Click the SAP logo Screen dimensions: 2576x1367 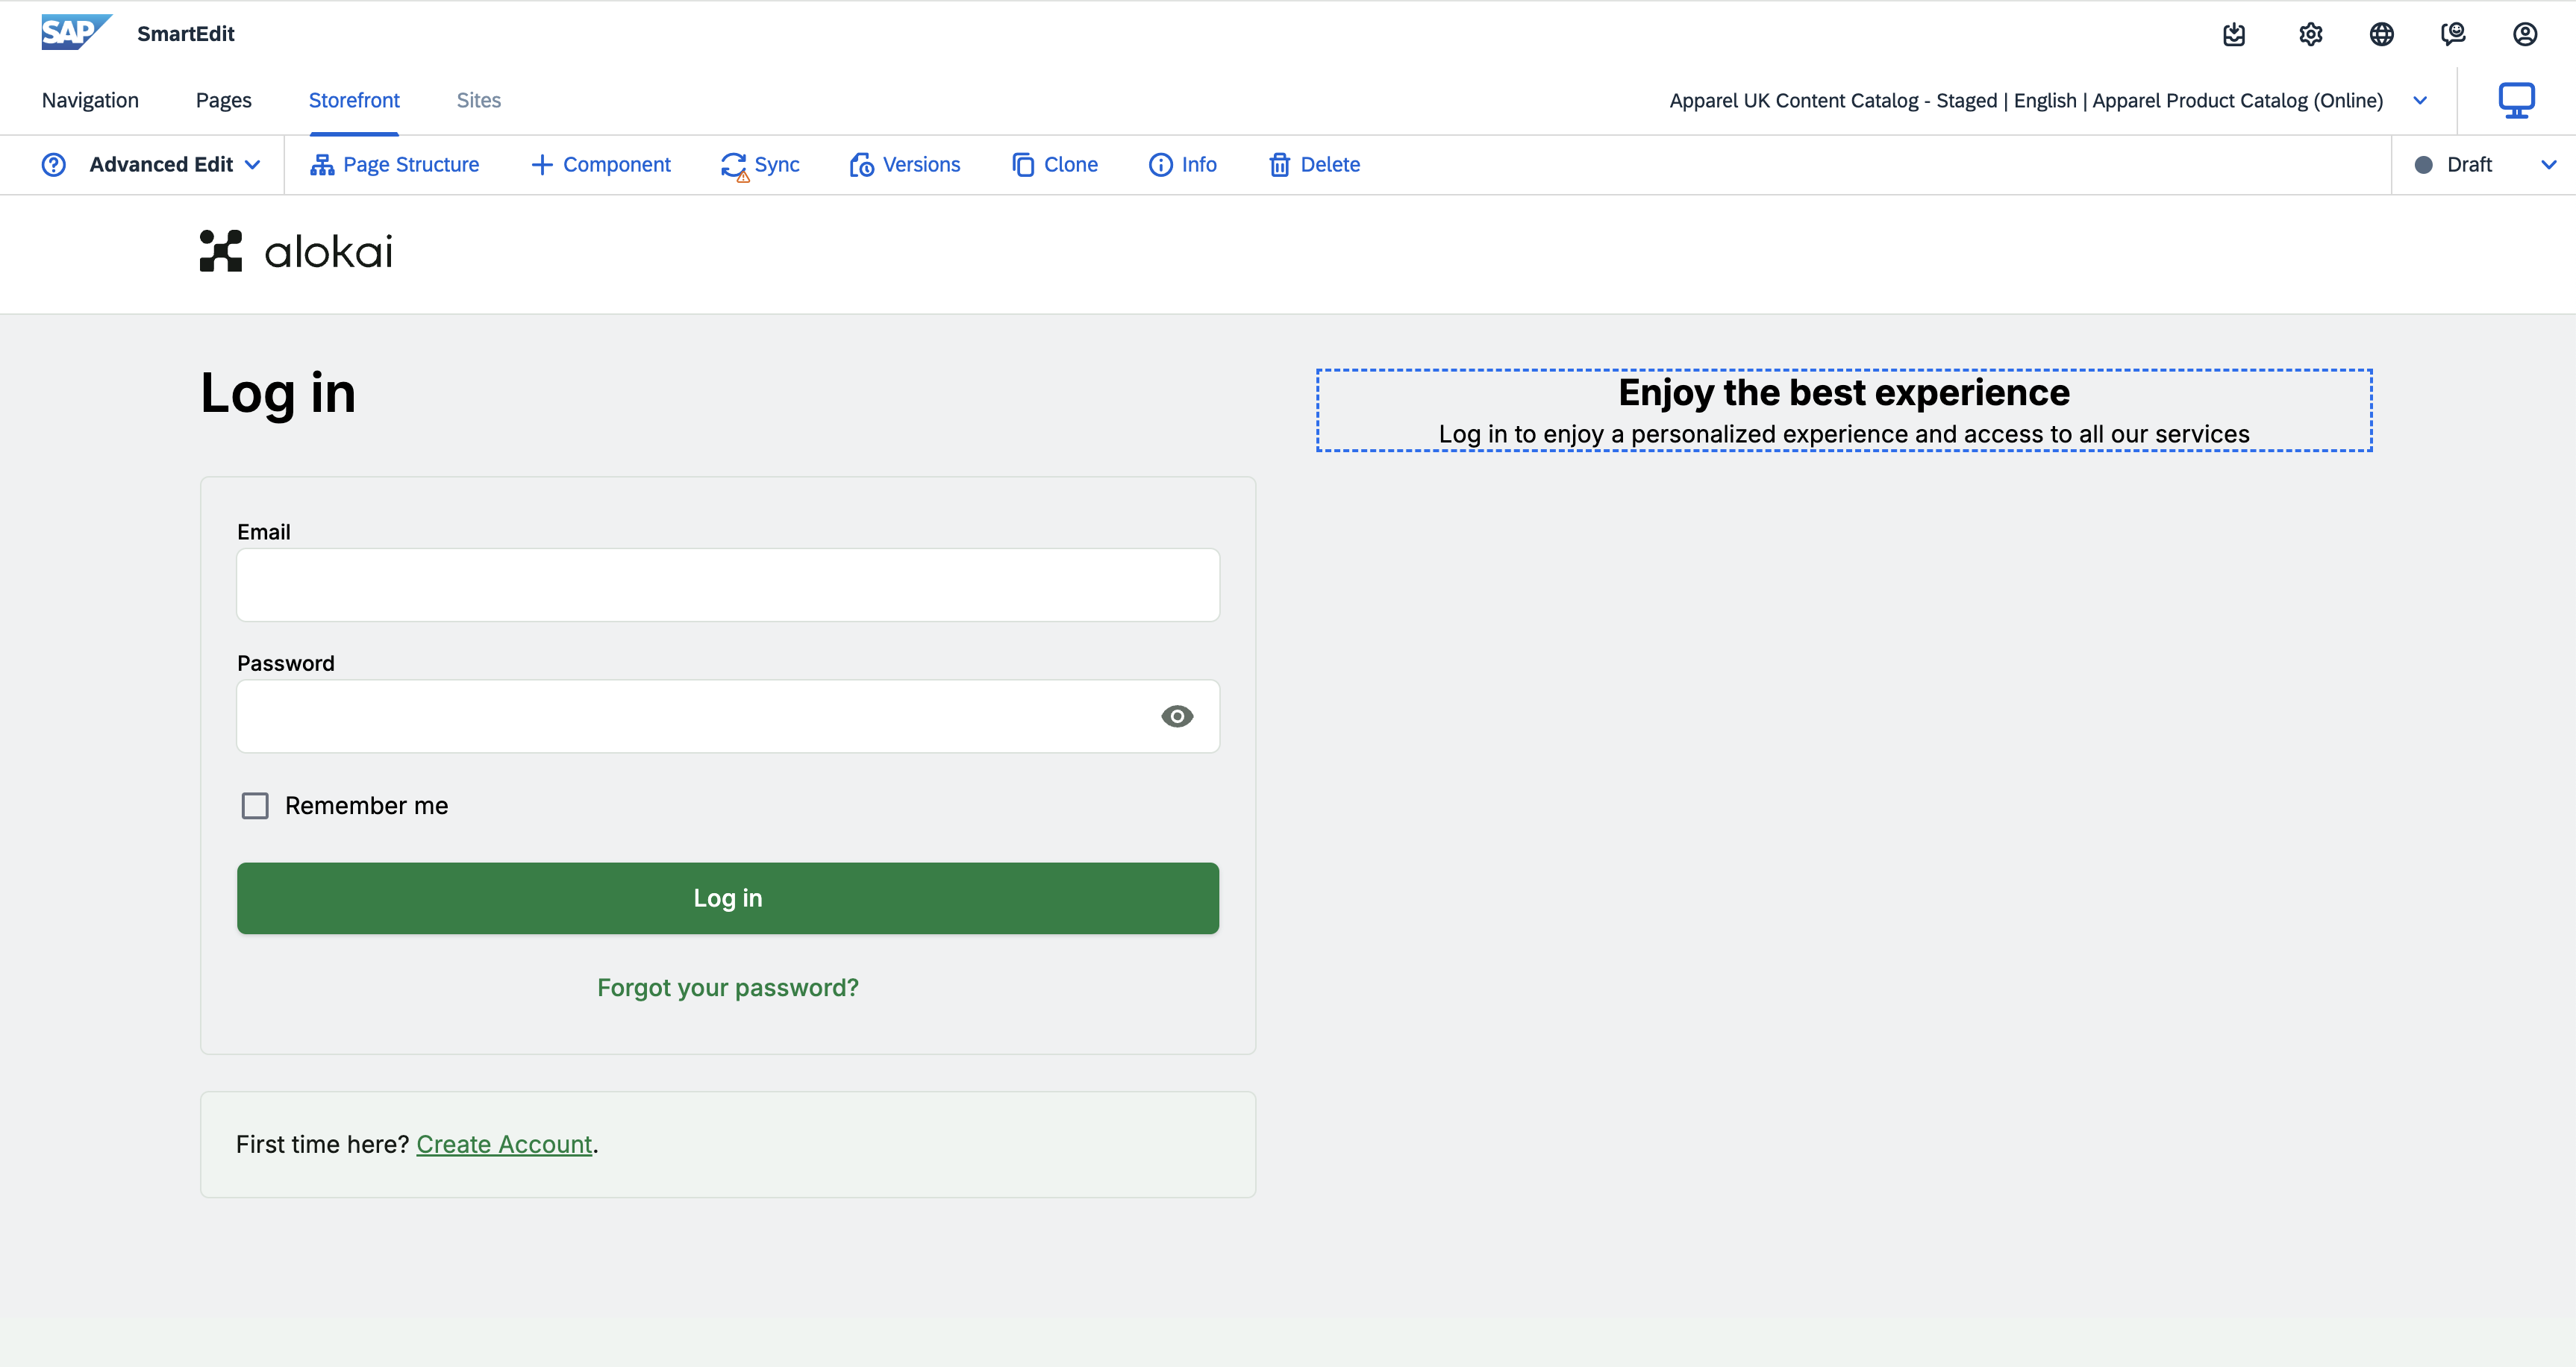click(x=76, y=33)
